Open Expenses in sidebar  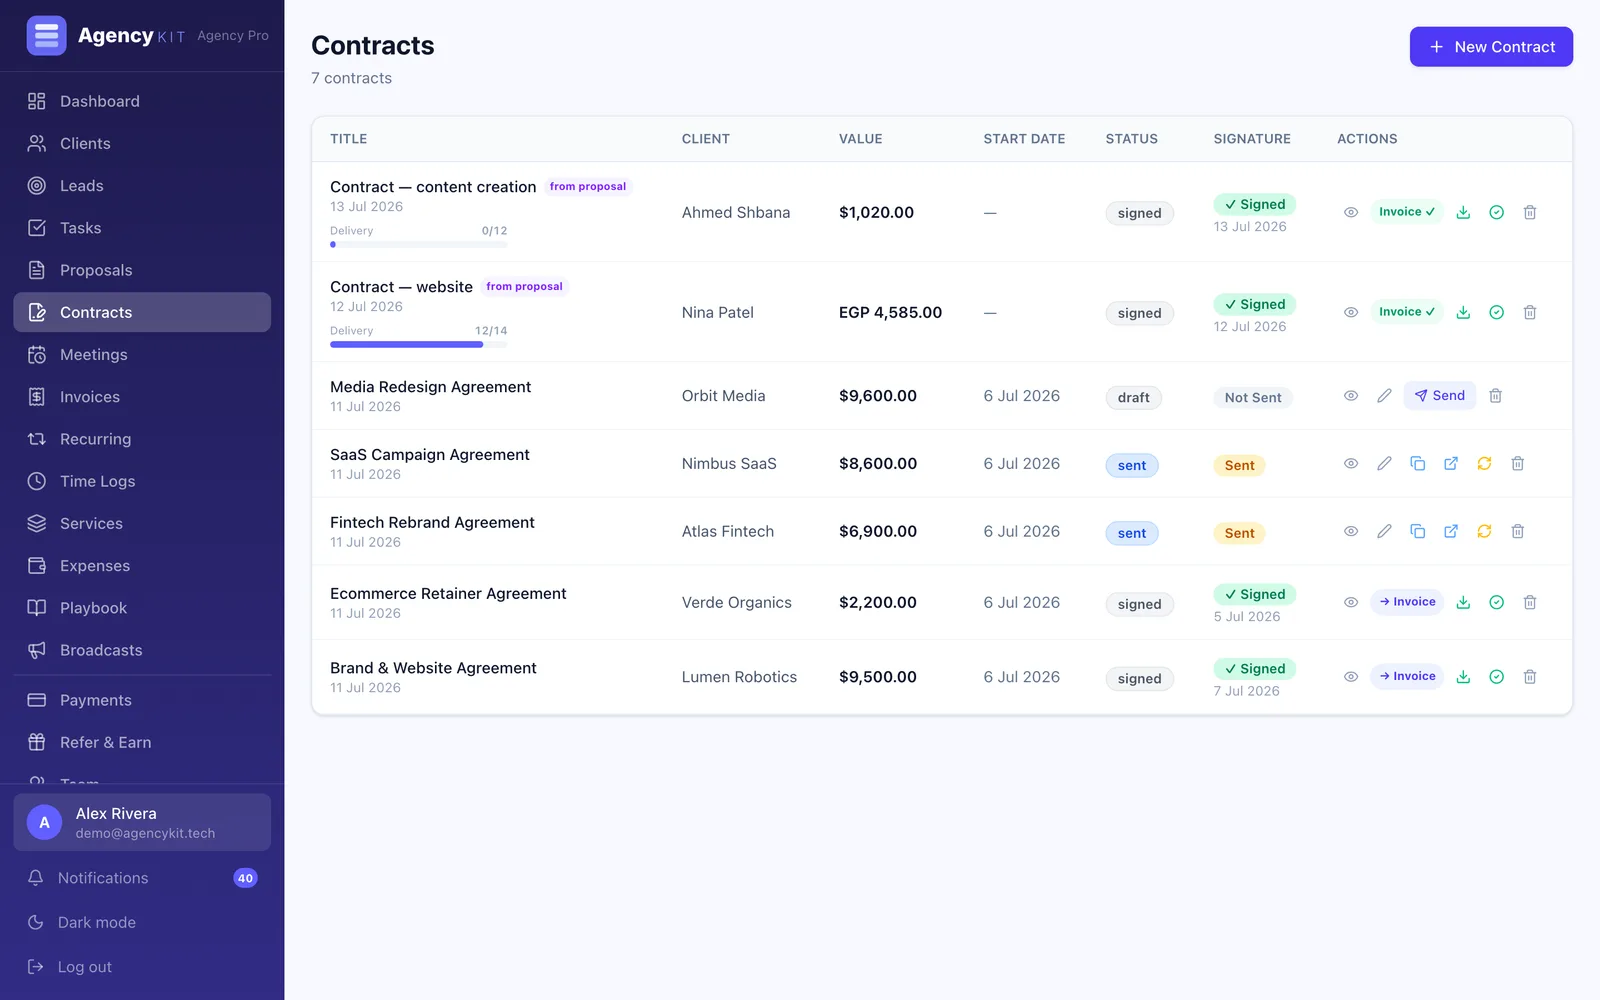142,566
